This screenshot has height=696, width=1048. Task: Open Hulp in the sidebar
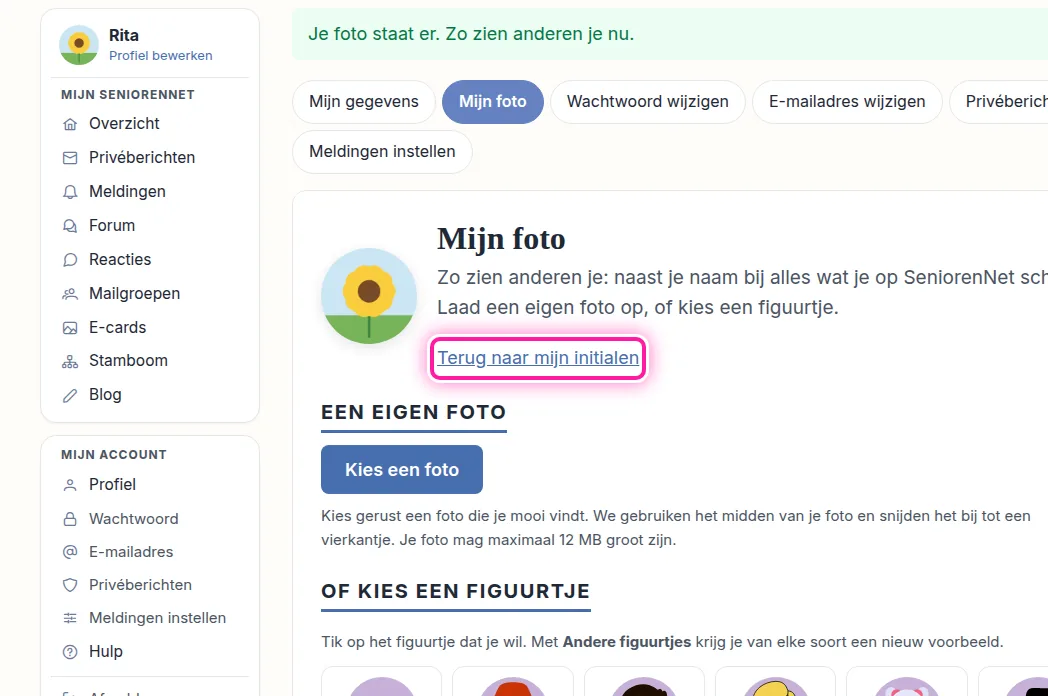pyautogui.click(x=106, y=652)
